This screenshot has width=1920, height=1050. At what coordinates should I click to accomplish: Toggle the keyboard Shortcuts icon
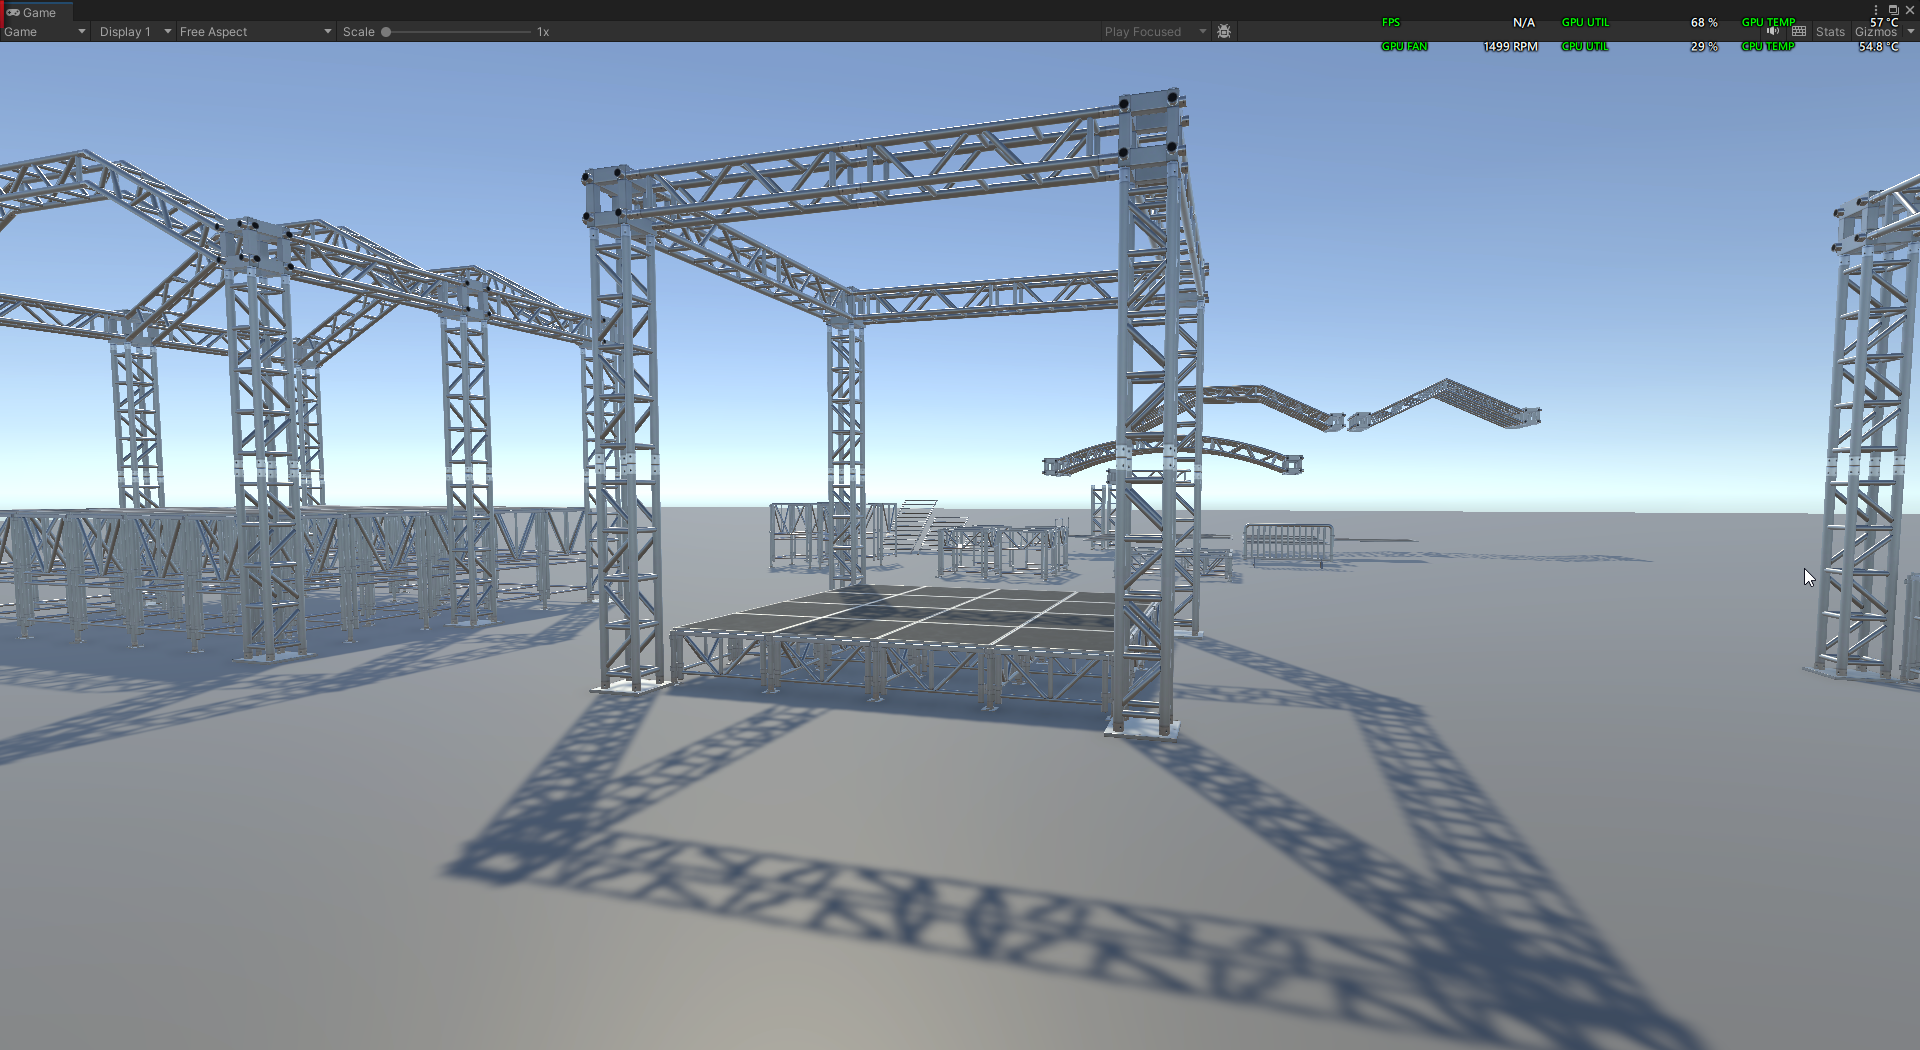point(1799,32)
